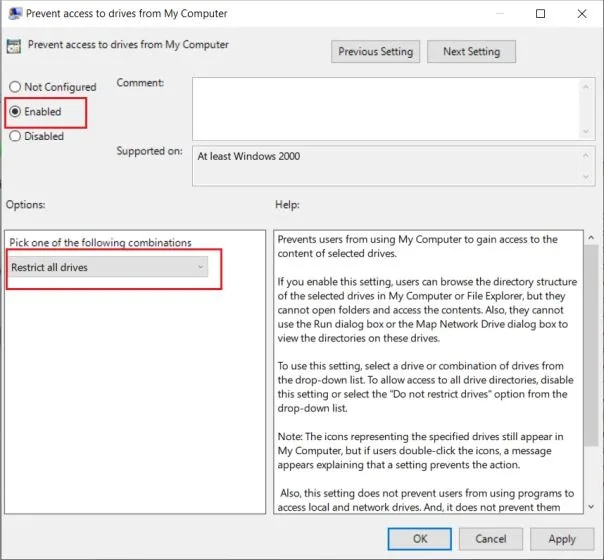The image size is (604, 560).
Task: Click the Previous Setting button
Action: click(375, 51)
